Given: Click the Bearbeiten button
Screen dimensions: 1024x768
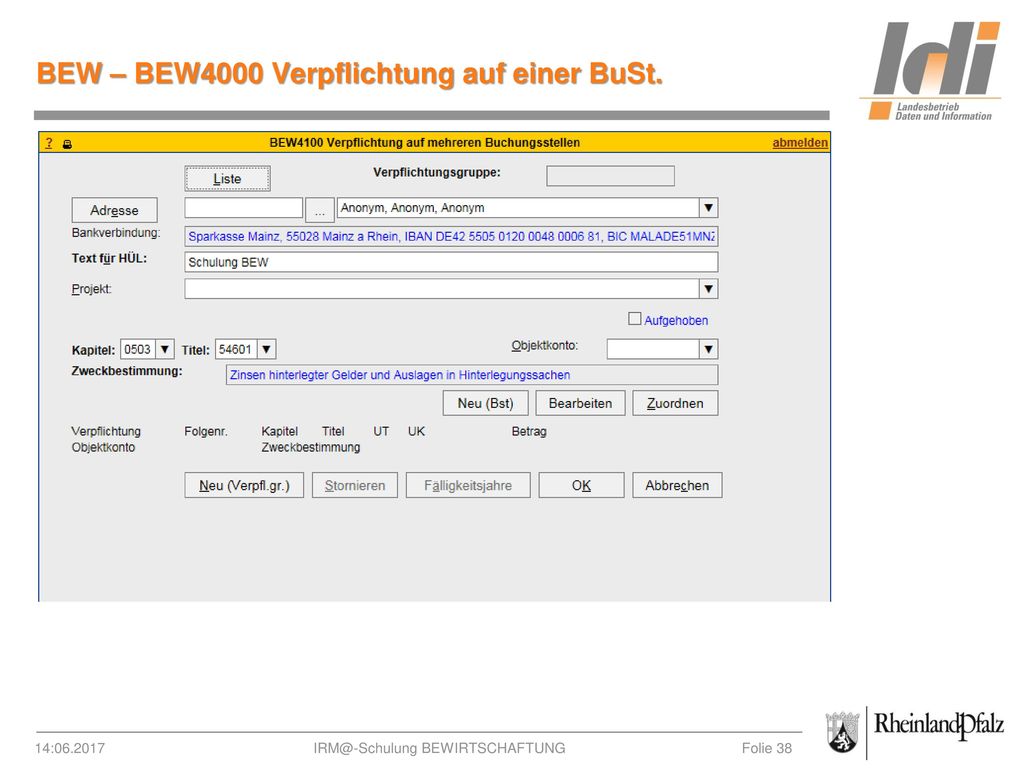Looking at the screenshot, I should point(580,403).
